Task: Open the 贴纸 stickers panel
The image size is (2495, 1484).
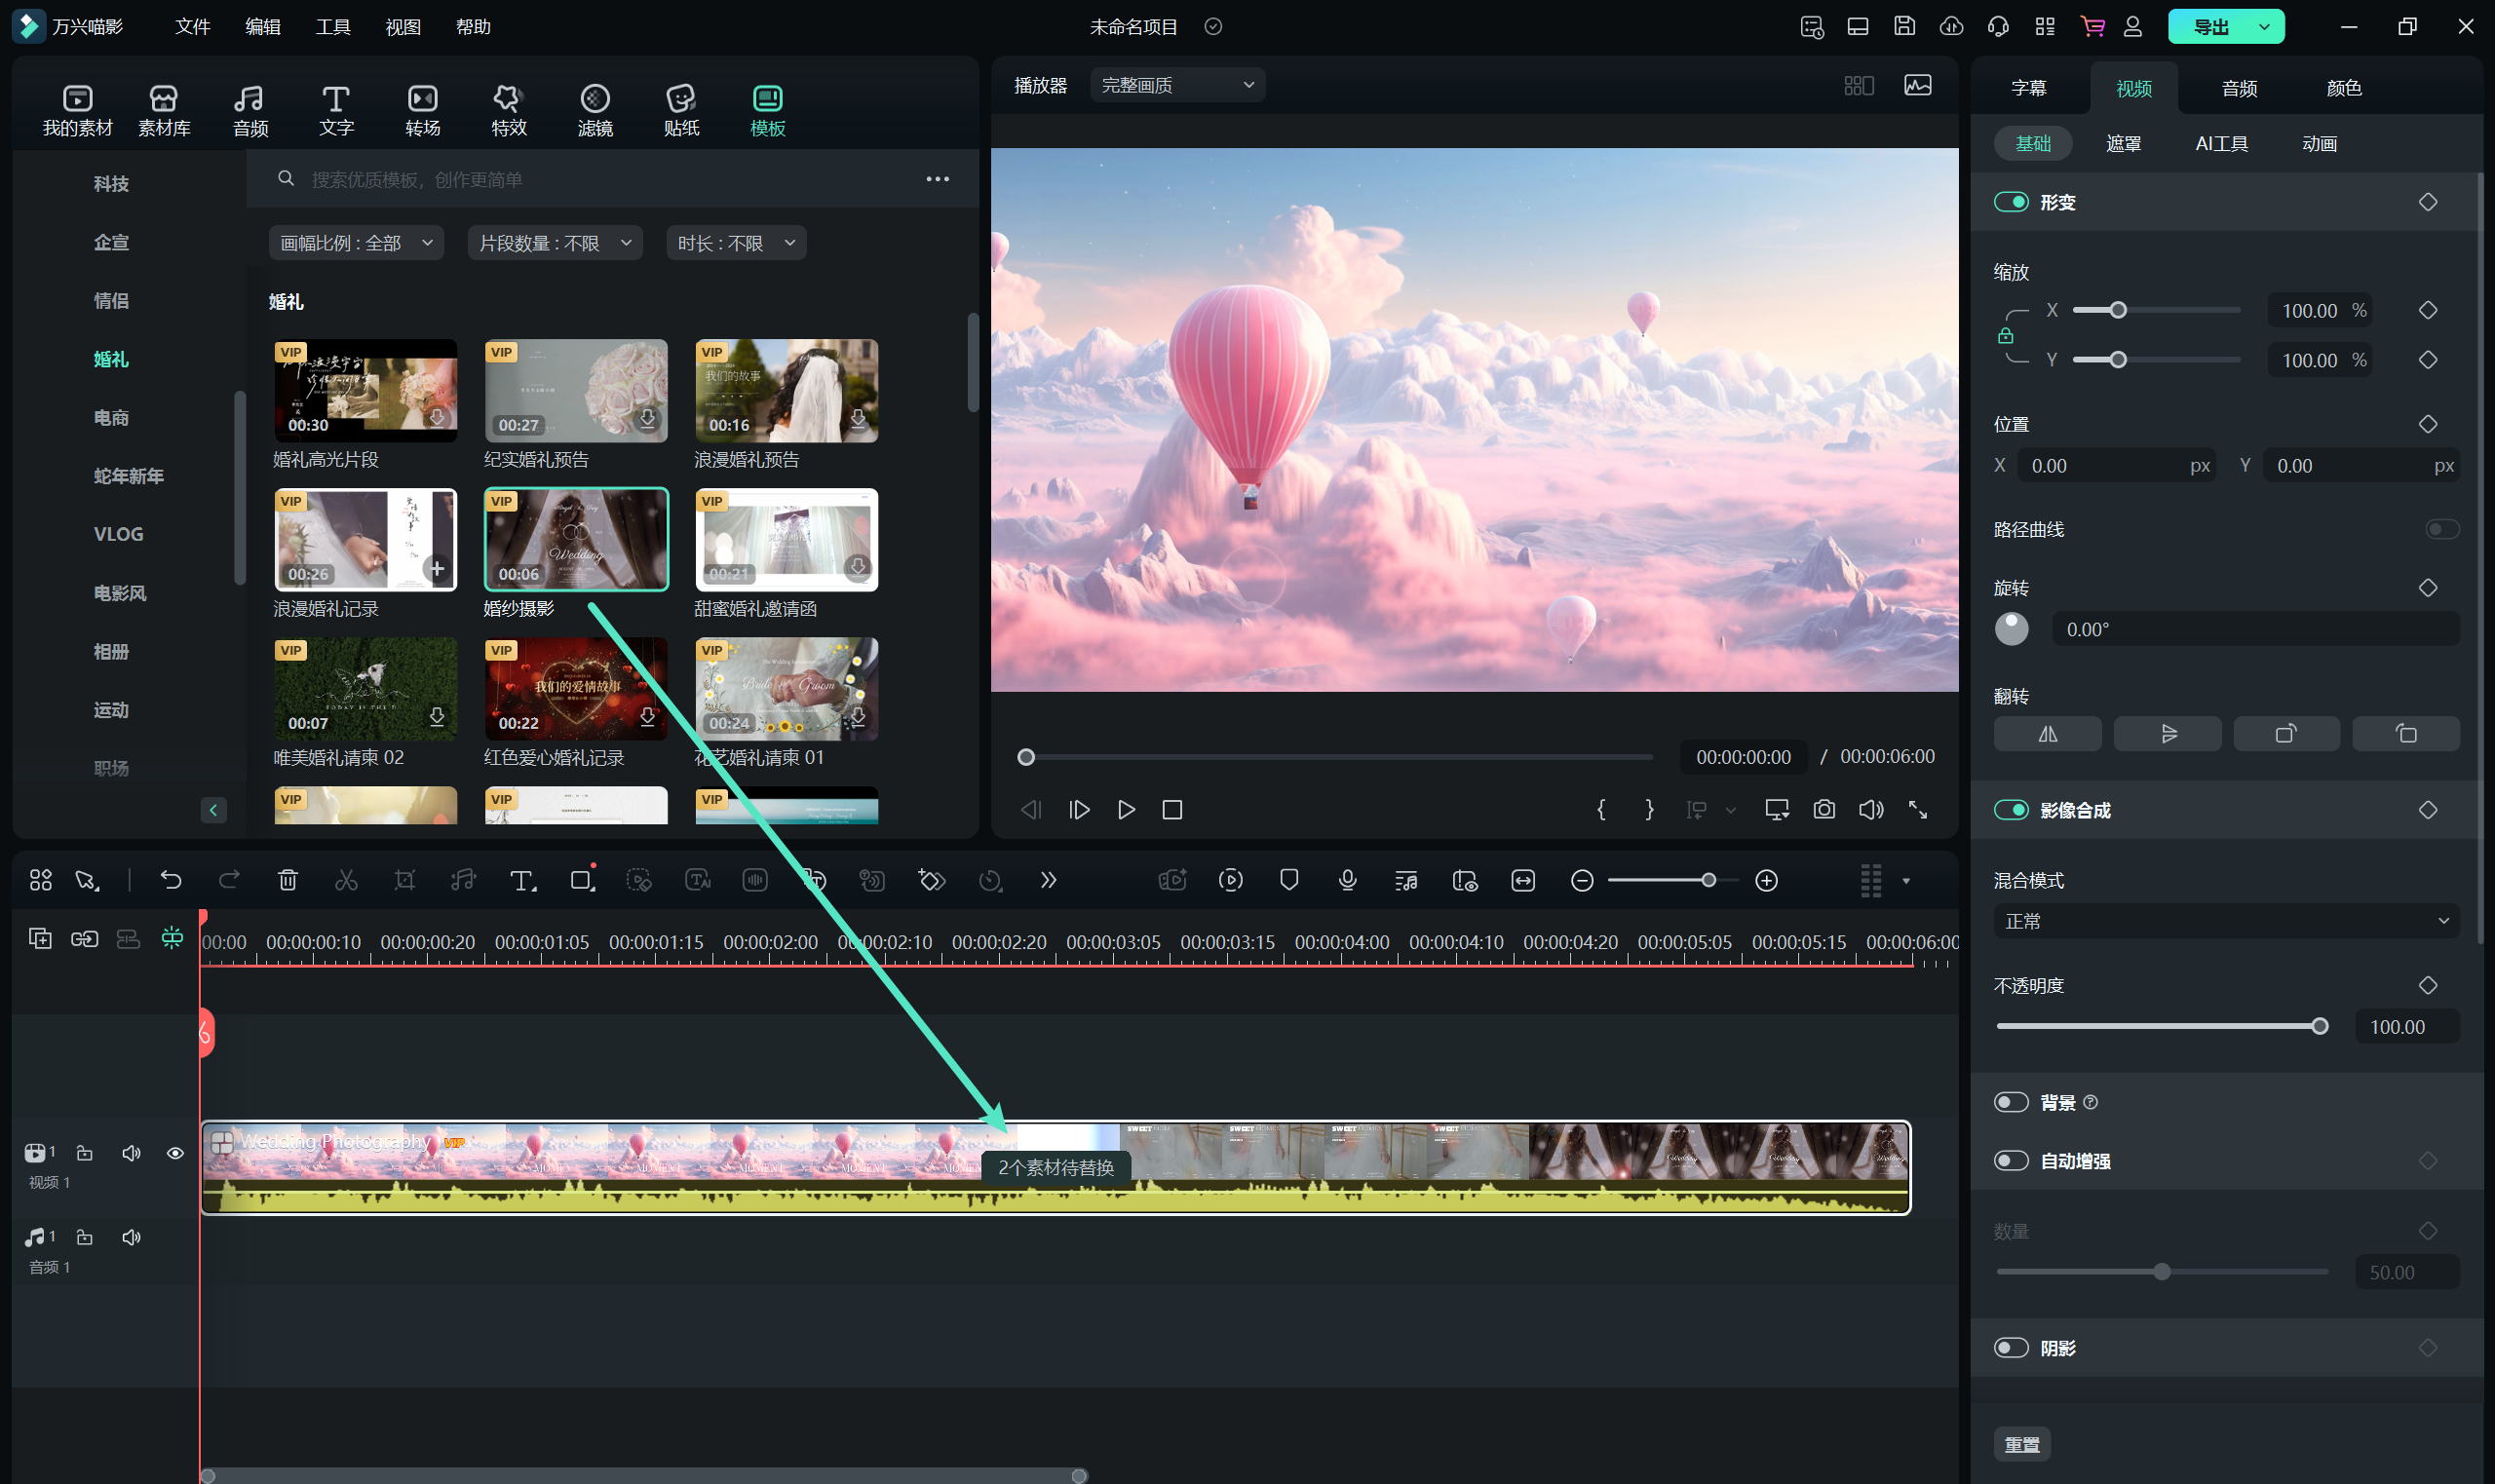Action: [x=681, y=109]
